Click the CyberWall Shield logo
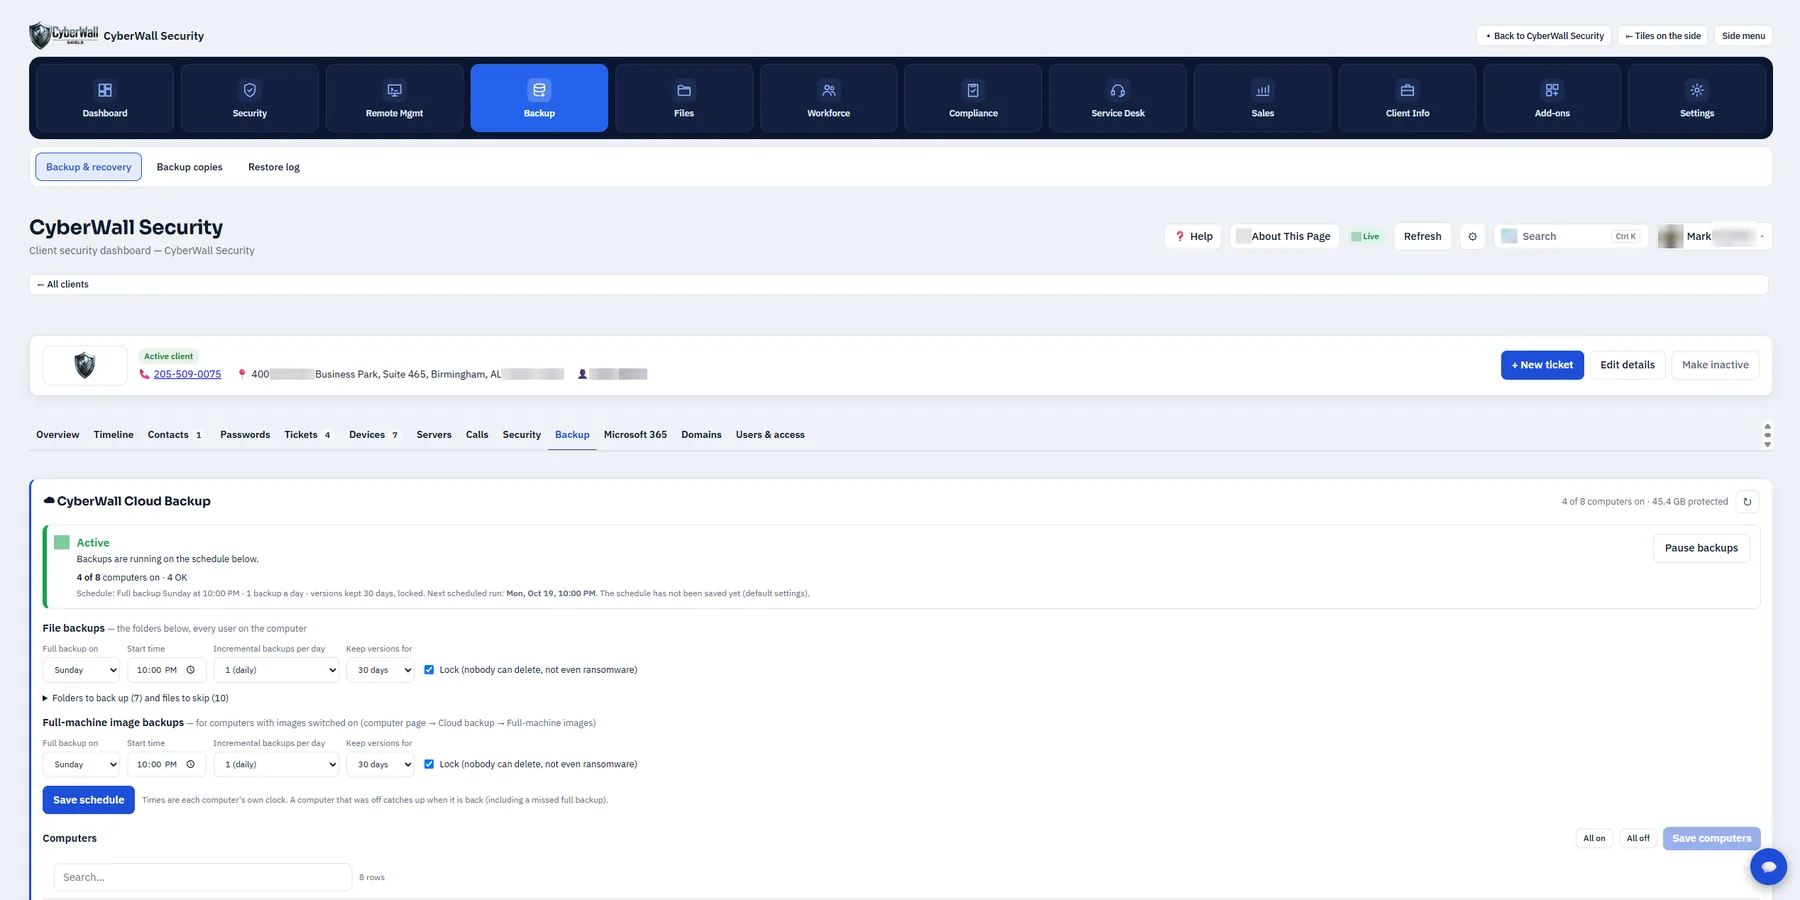This screenshot has width=1800, height=900. point(65,35)
